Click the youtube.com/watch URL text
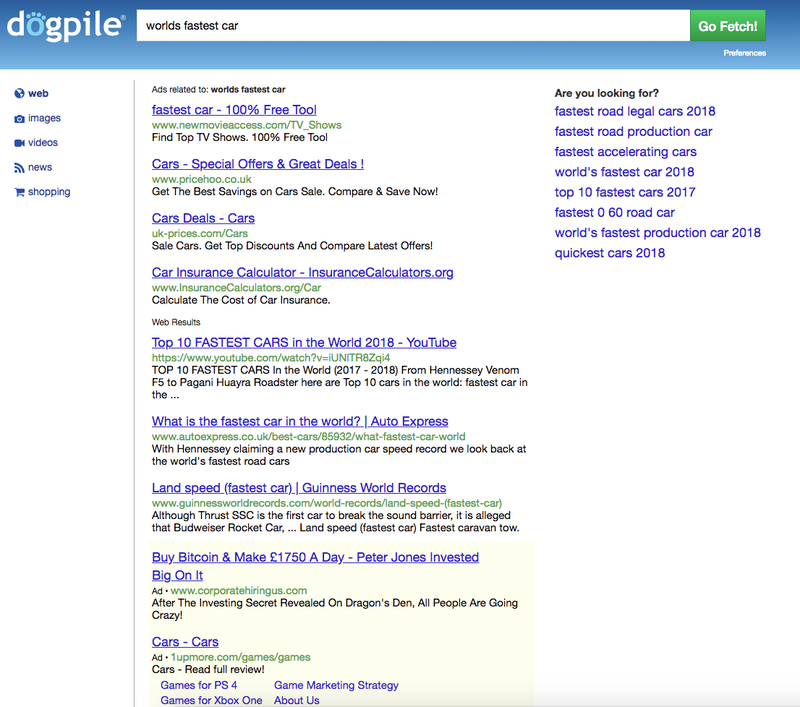This screenshot has width=800, height=707. [x=271, y=358]
